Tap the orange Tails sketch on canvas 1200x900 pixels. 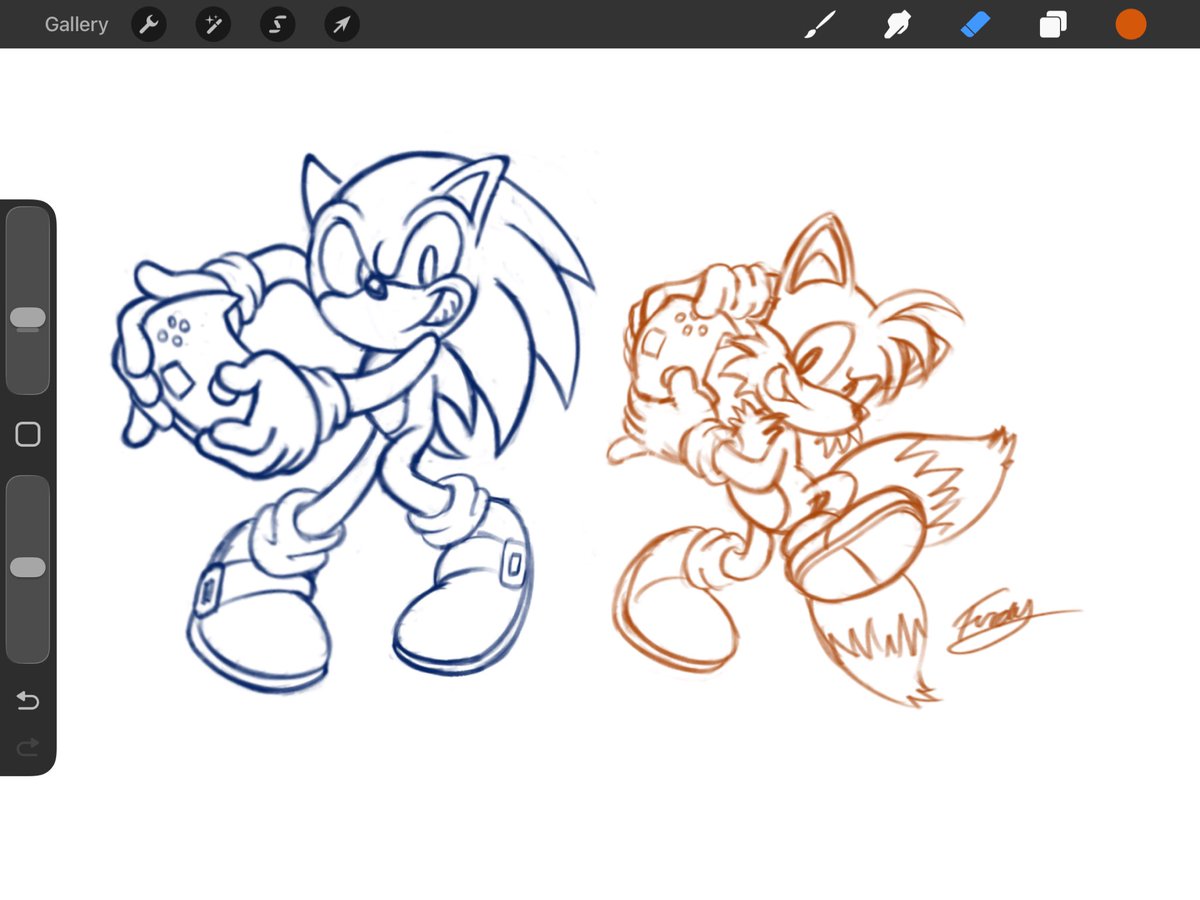[x=810, y=460]
